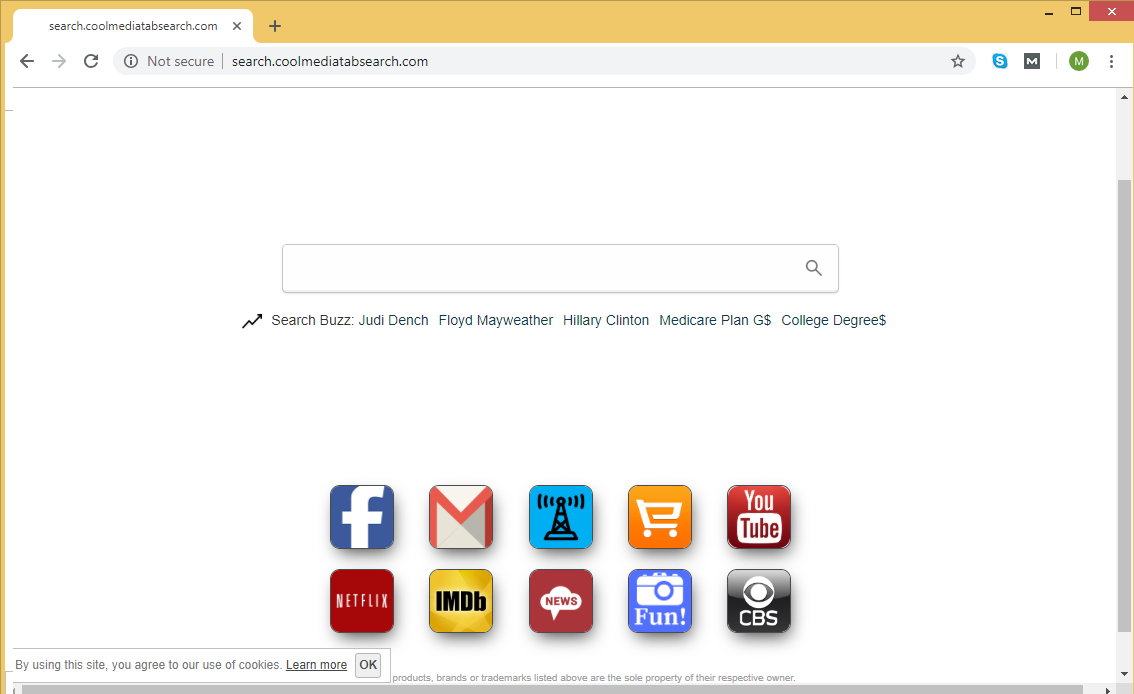Click the horizontal scrollbar at the bottom

point(552,690)
